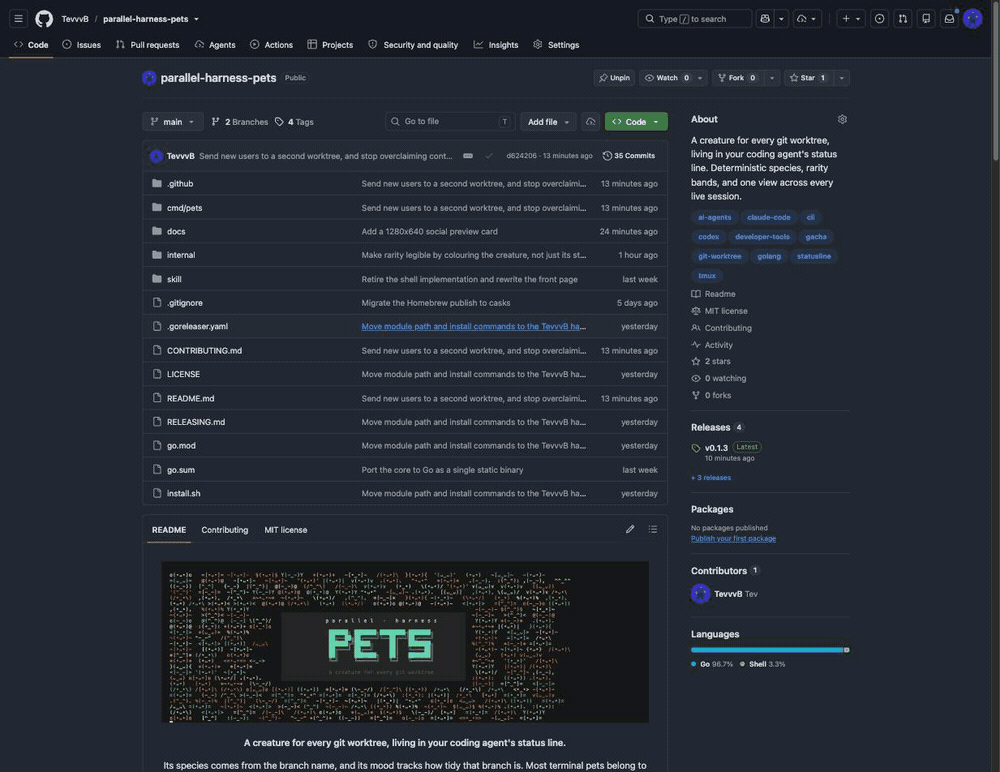Show the + 3 releases link

[711, 477]
